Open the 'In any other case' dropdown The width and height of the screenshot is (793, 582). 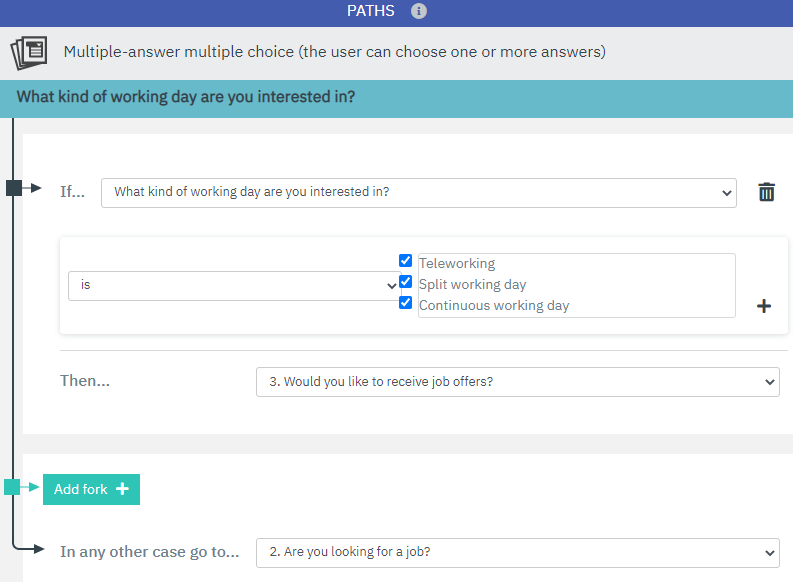(x=517, y=553)
